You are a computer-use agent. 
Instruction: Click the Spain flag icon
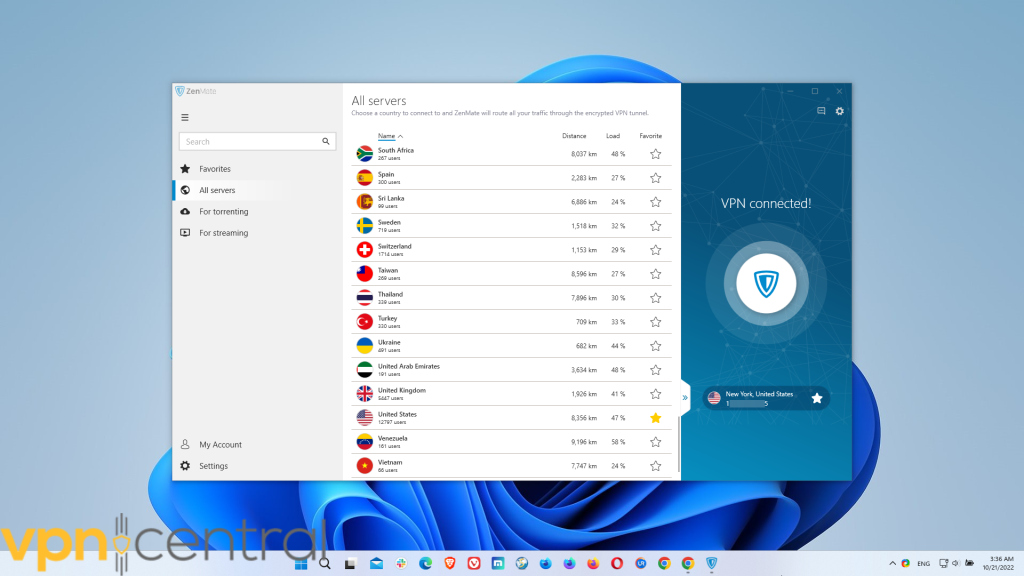point(364,178)
